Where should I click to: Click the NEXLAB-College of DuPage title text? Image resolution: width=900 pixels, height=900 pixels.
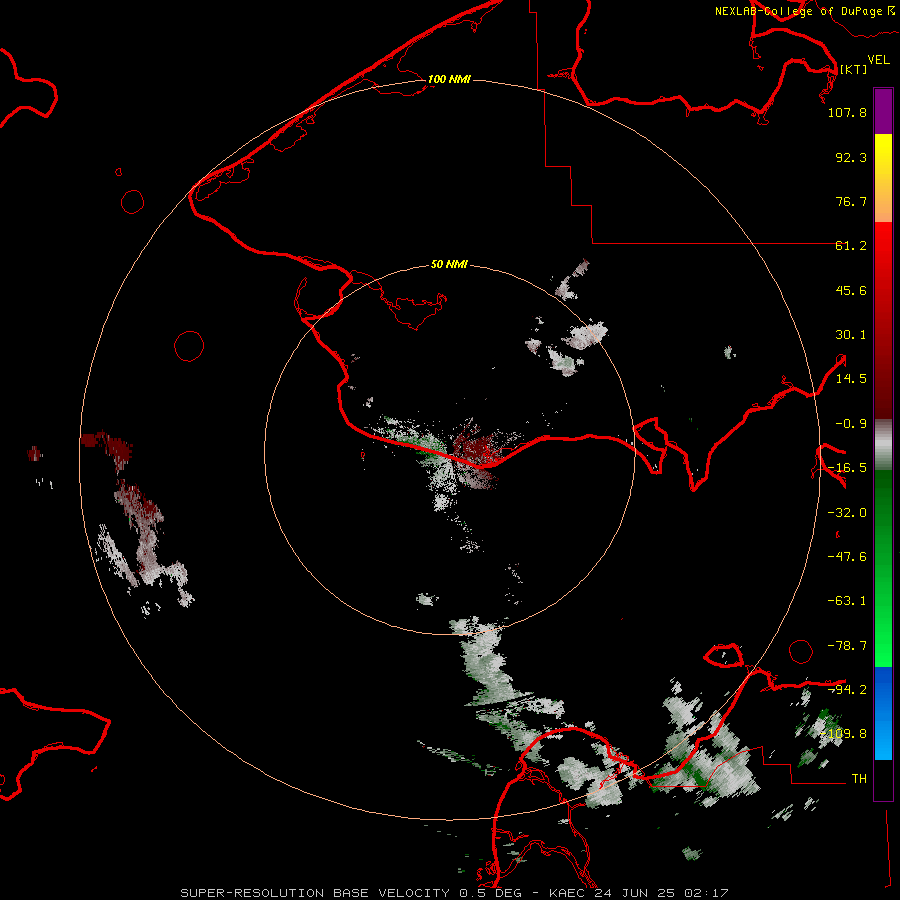pos(798,11)
